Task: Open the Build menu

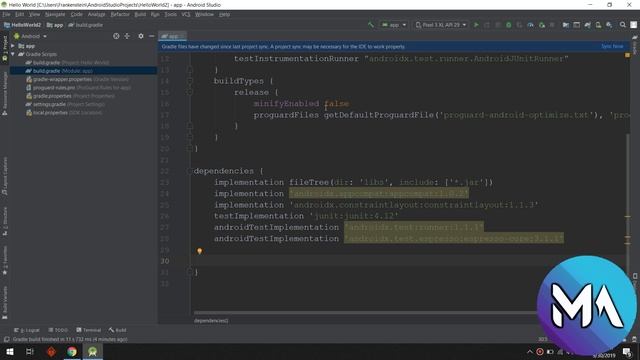Action: 140,14
